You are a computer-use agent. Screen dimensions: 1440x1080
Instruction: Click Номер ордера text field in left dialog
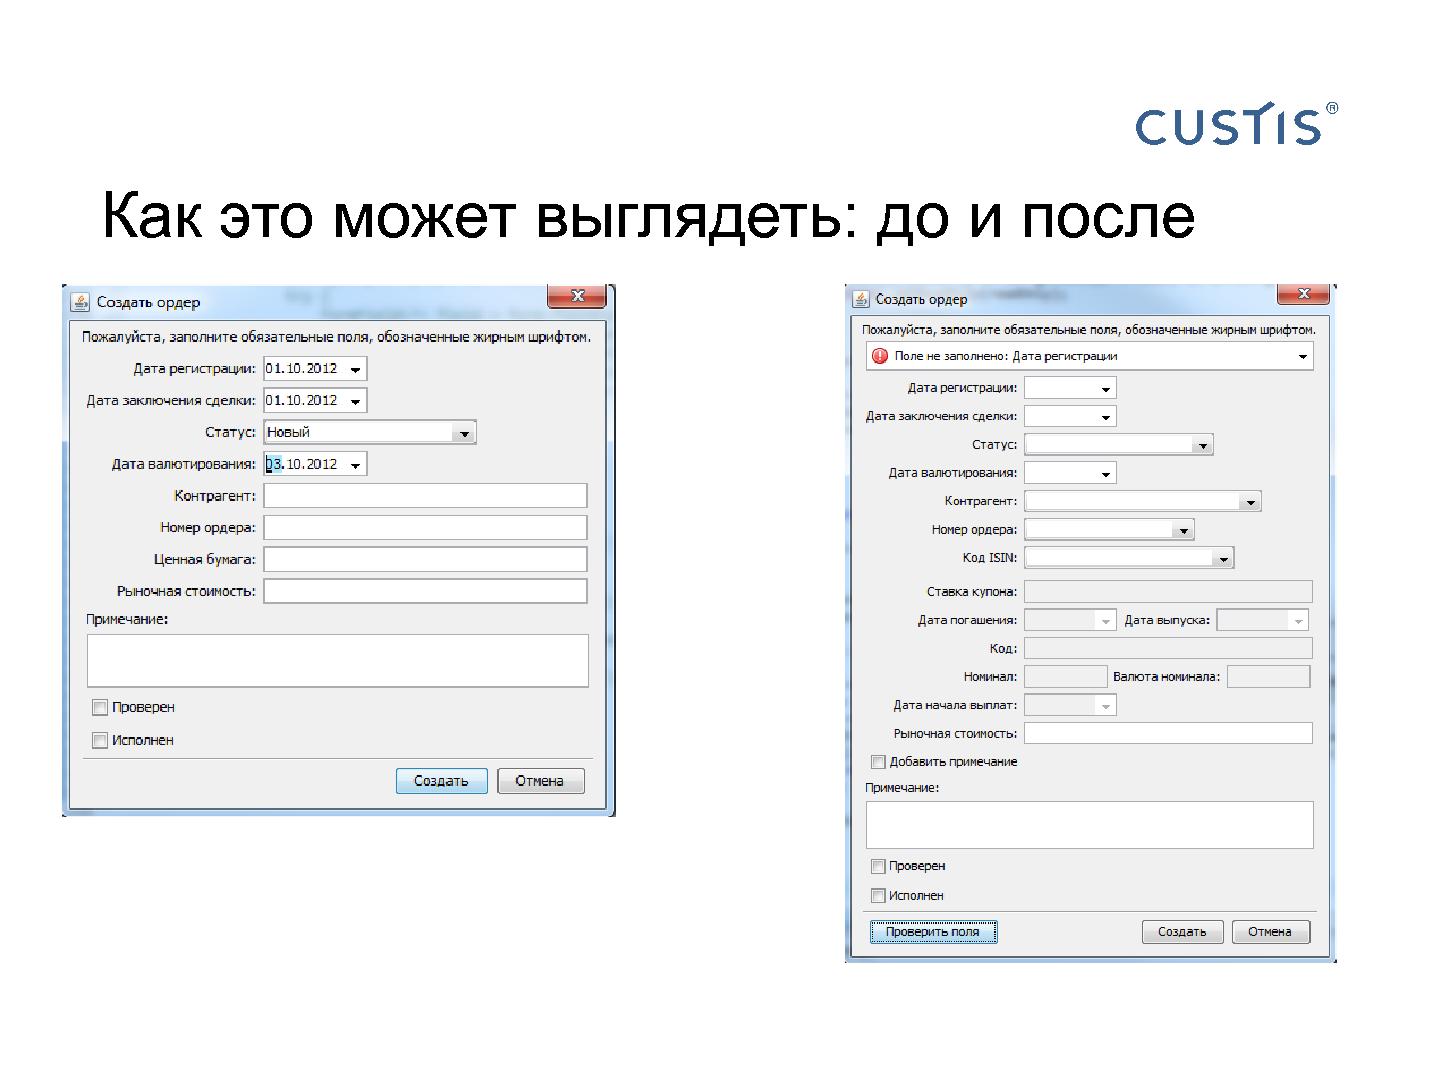(x=425, y=528)
